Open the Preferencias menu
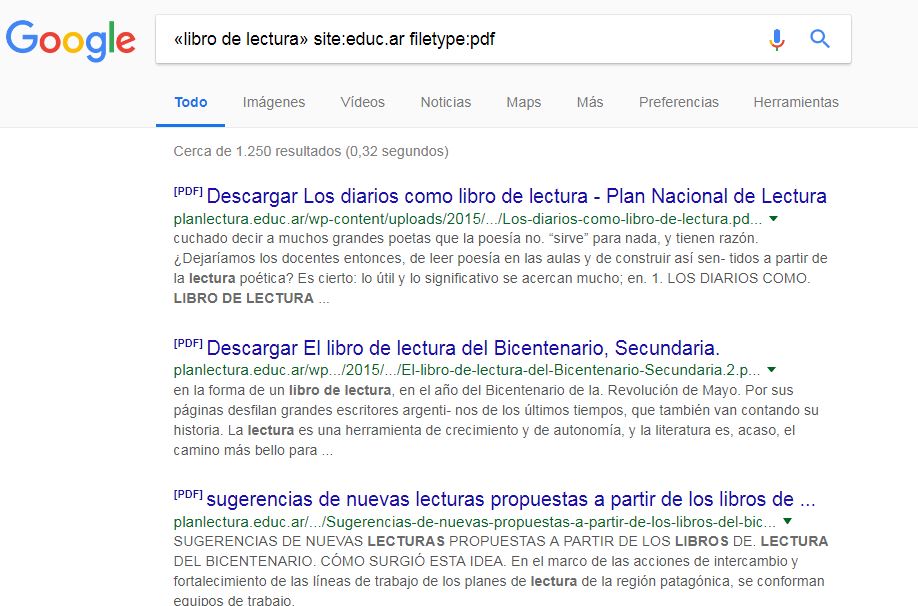 click(678, 102)
